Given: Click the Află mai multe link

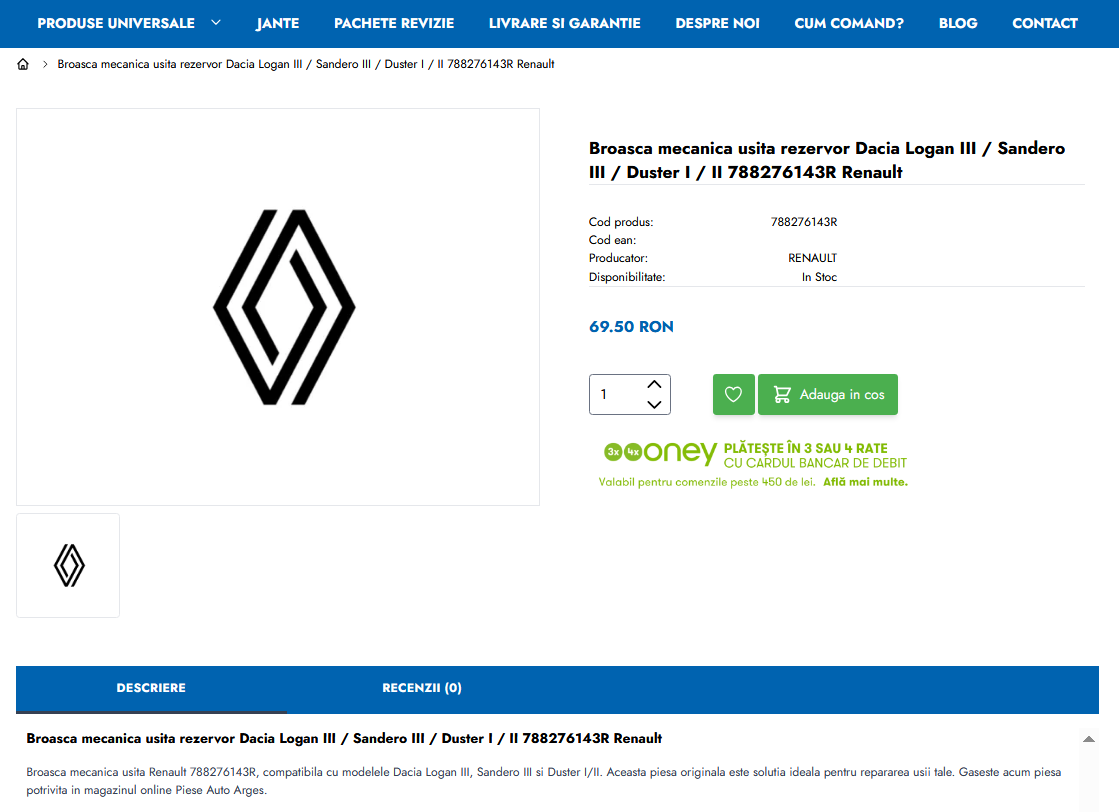Looking at the screenshot, I should 865,482.
